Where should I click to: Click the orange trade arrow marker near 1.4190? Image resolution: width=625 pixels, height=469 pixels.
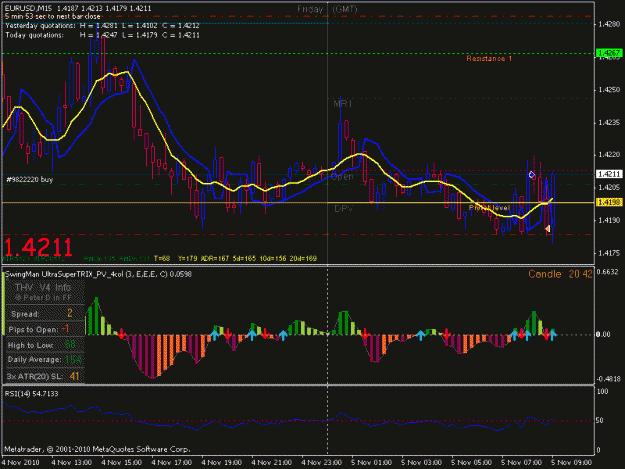click(548, 228)
